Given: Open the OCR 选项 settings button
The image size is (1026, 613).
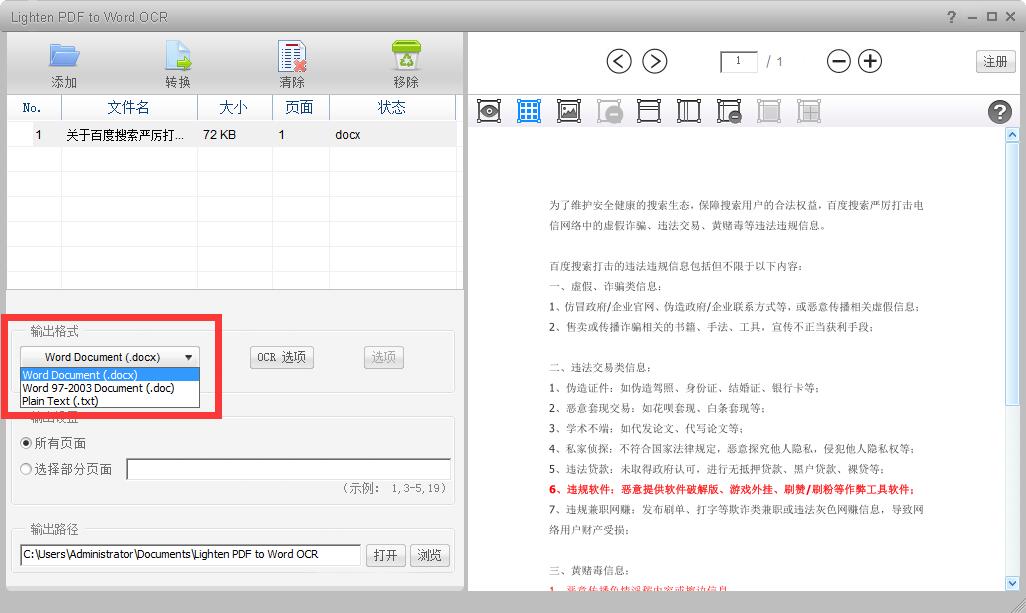Looking at the screenshot, I should point(281,357).
